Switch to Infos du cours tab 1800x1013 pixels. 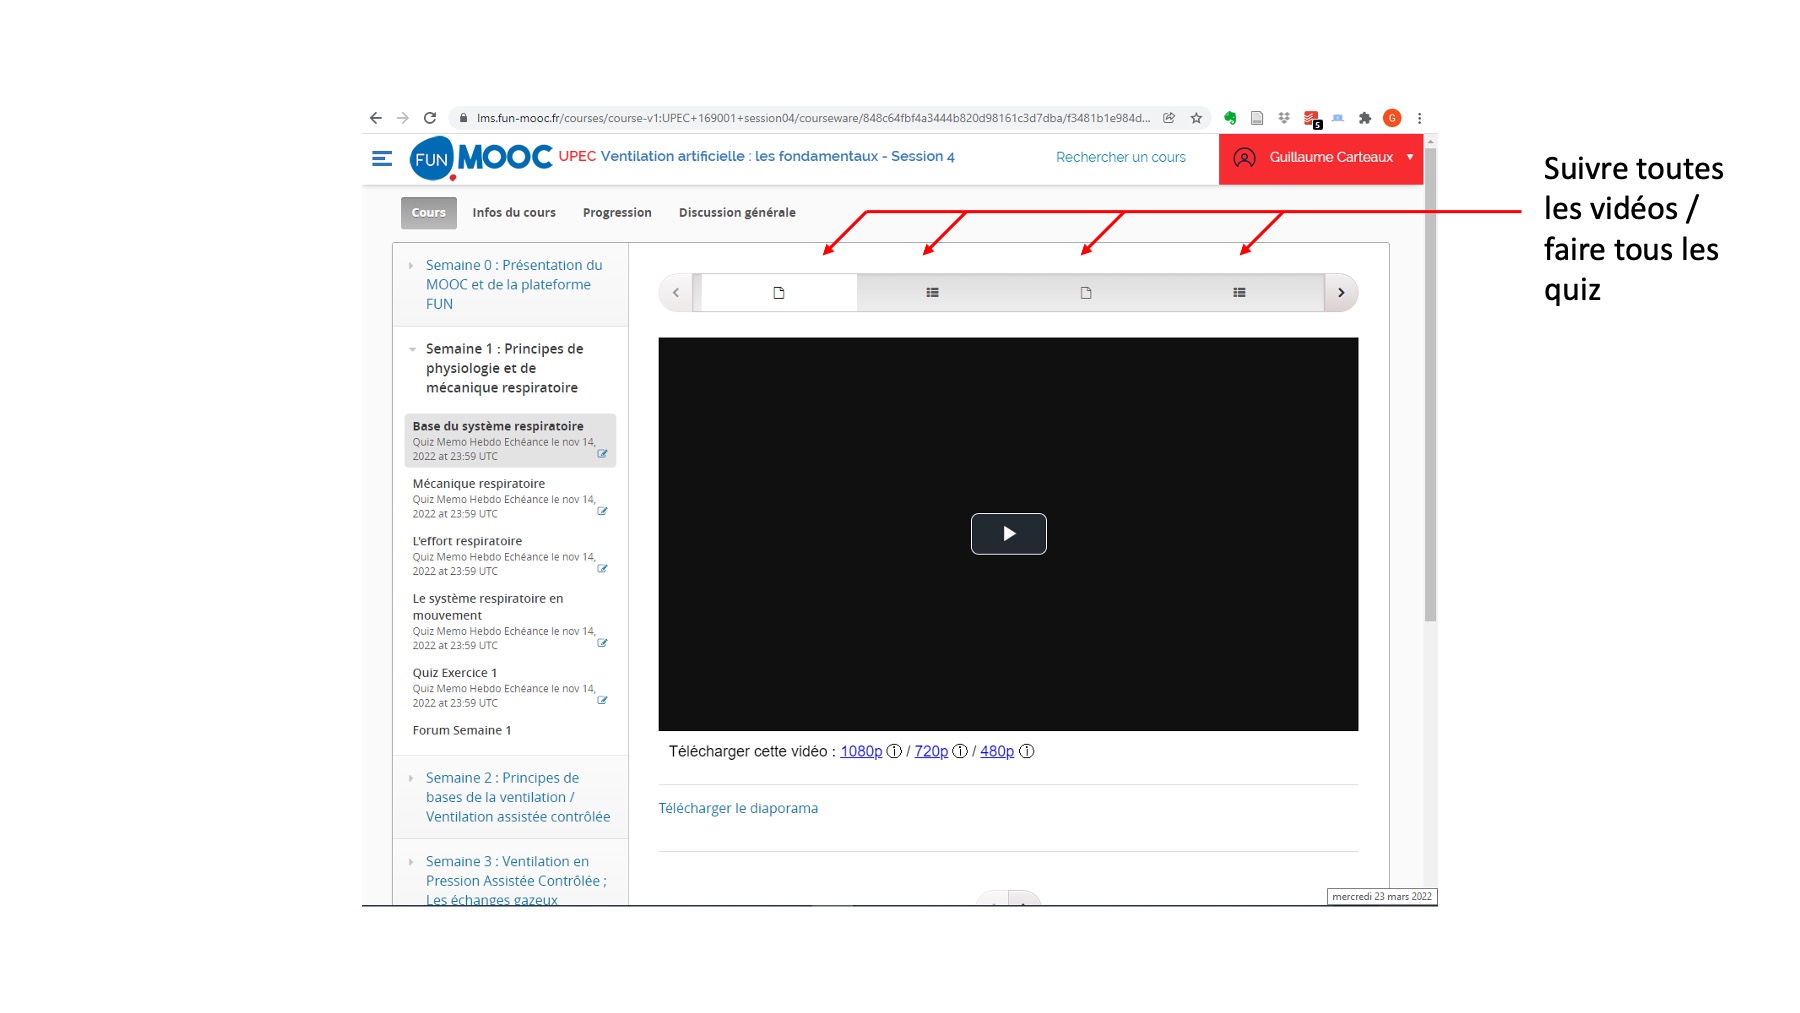(514, 213)
